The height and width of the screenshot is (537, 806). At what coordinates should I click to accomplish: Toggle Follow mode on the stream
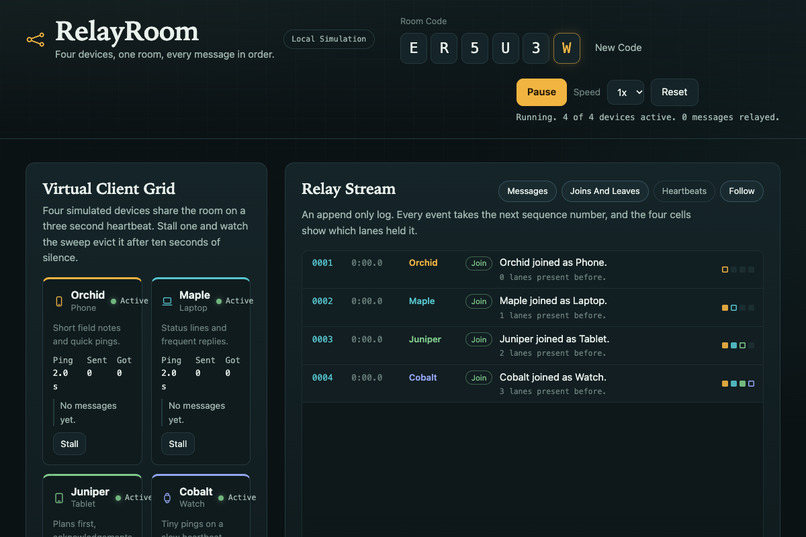click(x=742, y=191)
